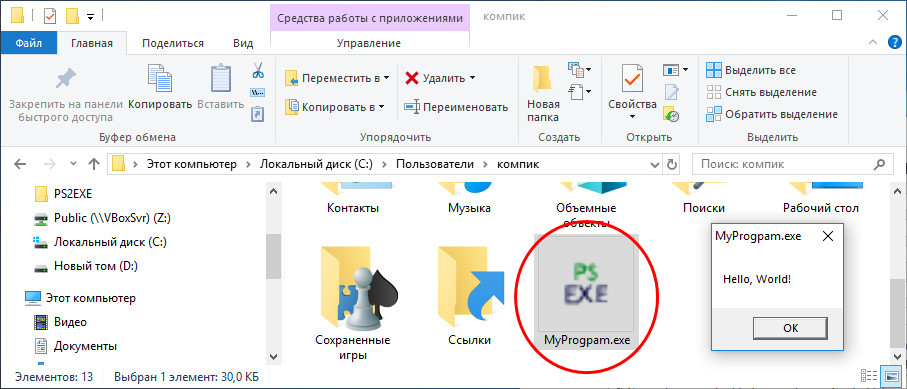The height and width of the screenshot is (389, 907).
Task: Click the red Delete X icon
Action: coord(412,78)
